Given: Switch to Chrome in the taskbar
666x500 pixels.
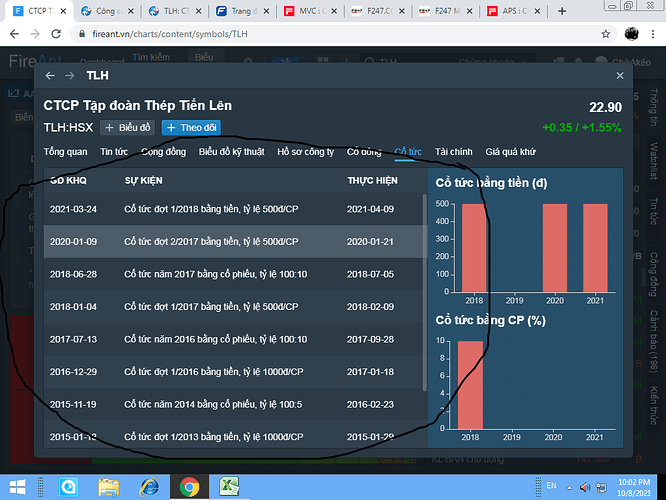Looking at the screenshot, I should pos(189,487).
